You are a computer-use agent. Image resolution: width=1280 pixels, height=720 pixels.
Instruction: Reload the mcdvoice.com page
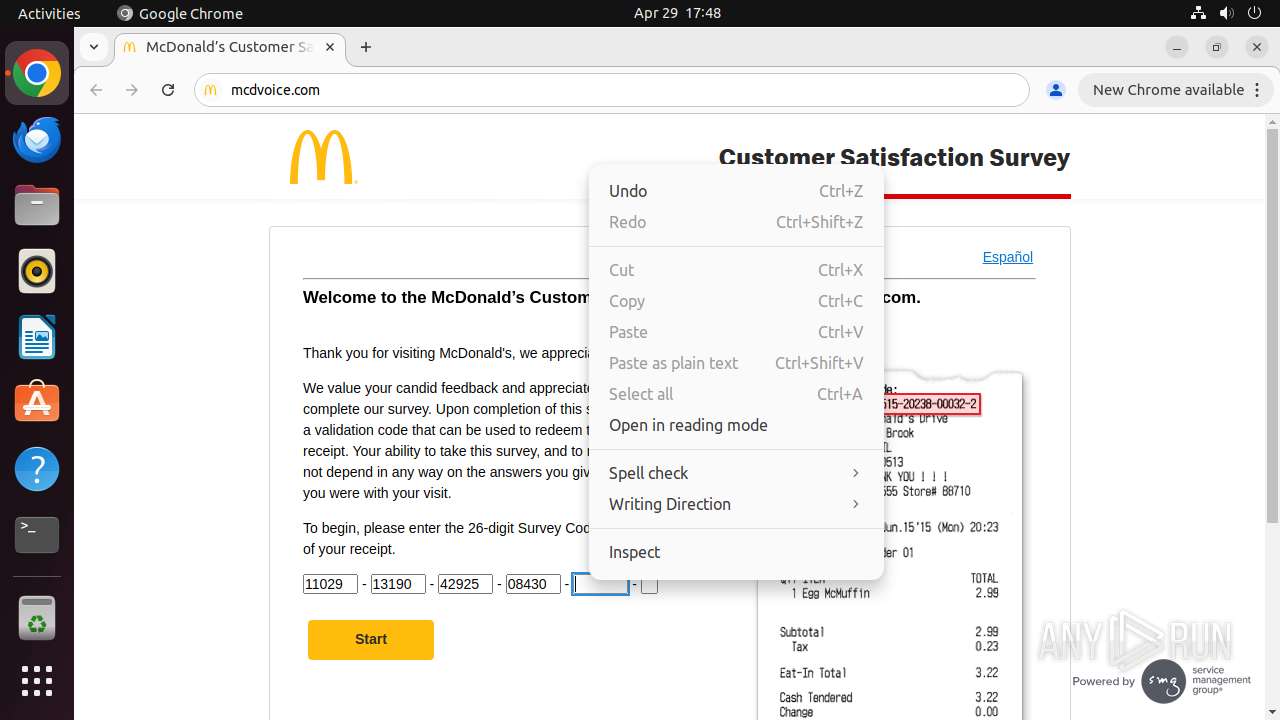pos(168,90)
